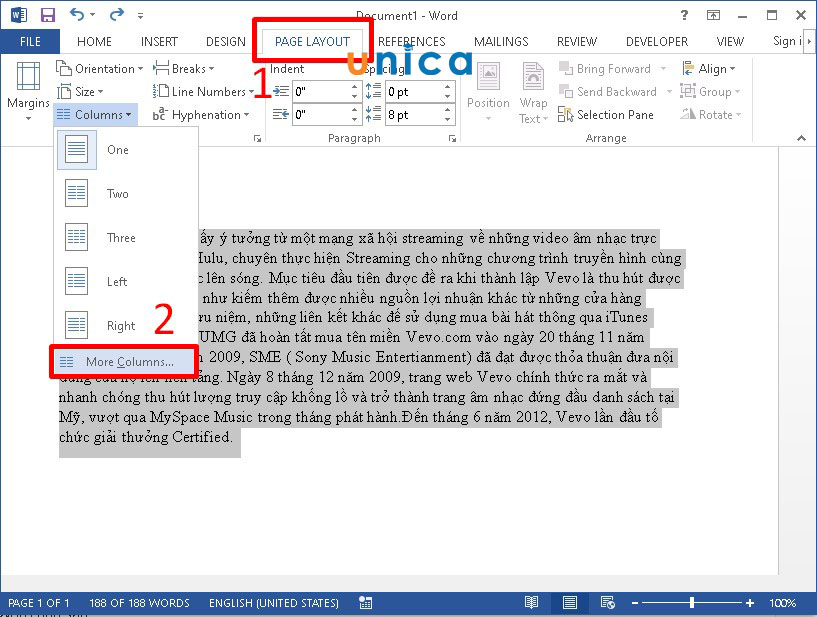Click the 100% zoom level button
817x617 pixels.
(783, 603)
